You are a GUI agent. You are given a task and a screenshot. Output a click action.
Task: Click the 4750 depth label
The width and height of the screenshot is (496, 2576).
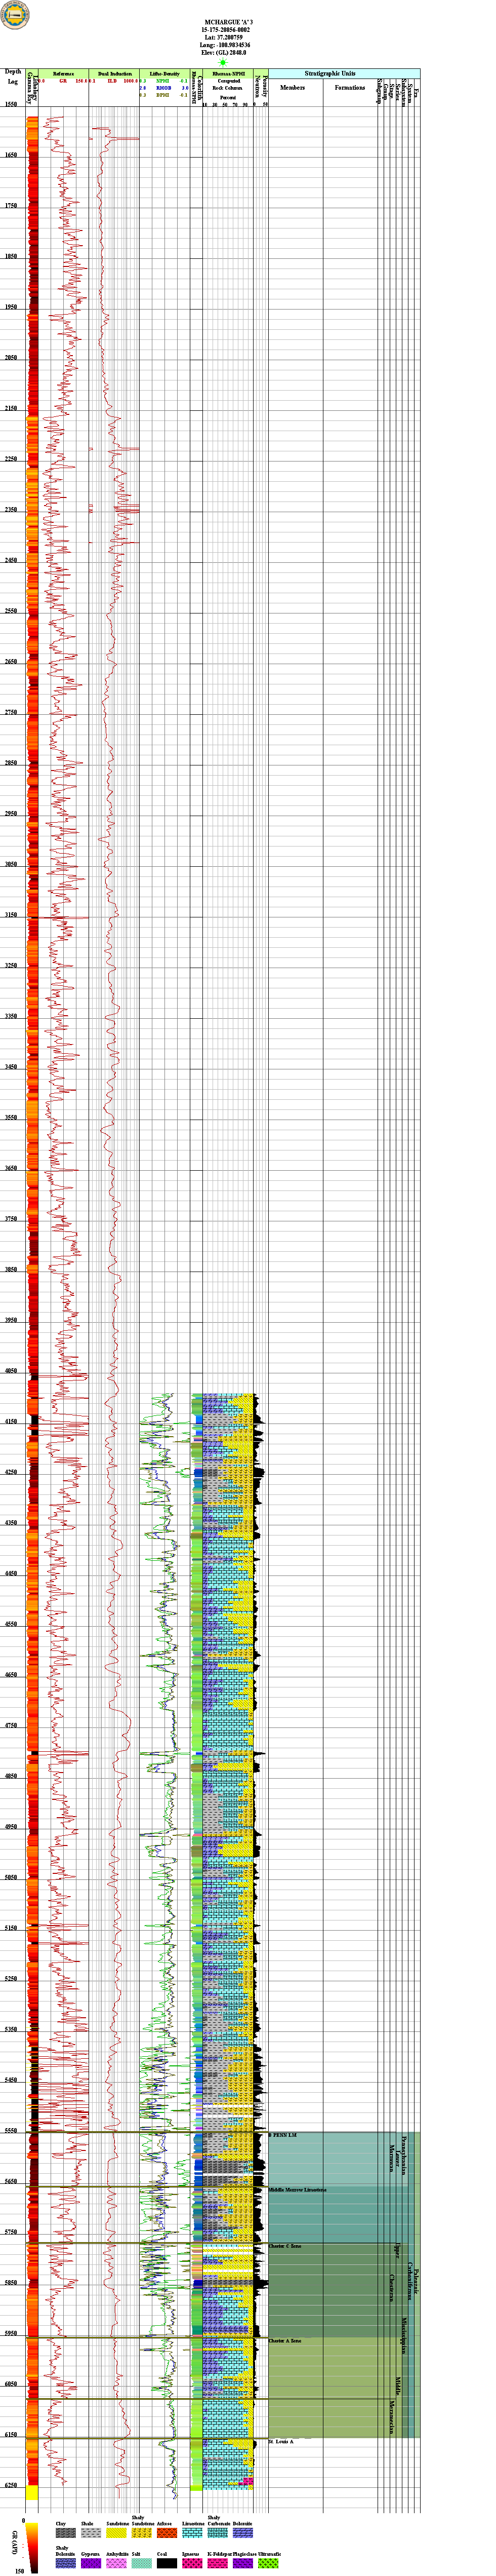11,1726
